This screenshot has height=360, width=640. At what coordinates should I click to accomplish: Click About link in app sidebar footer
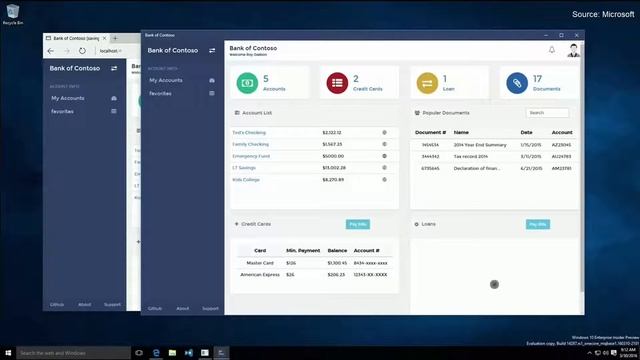tap(182, 309)
